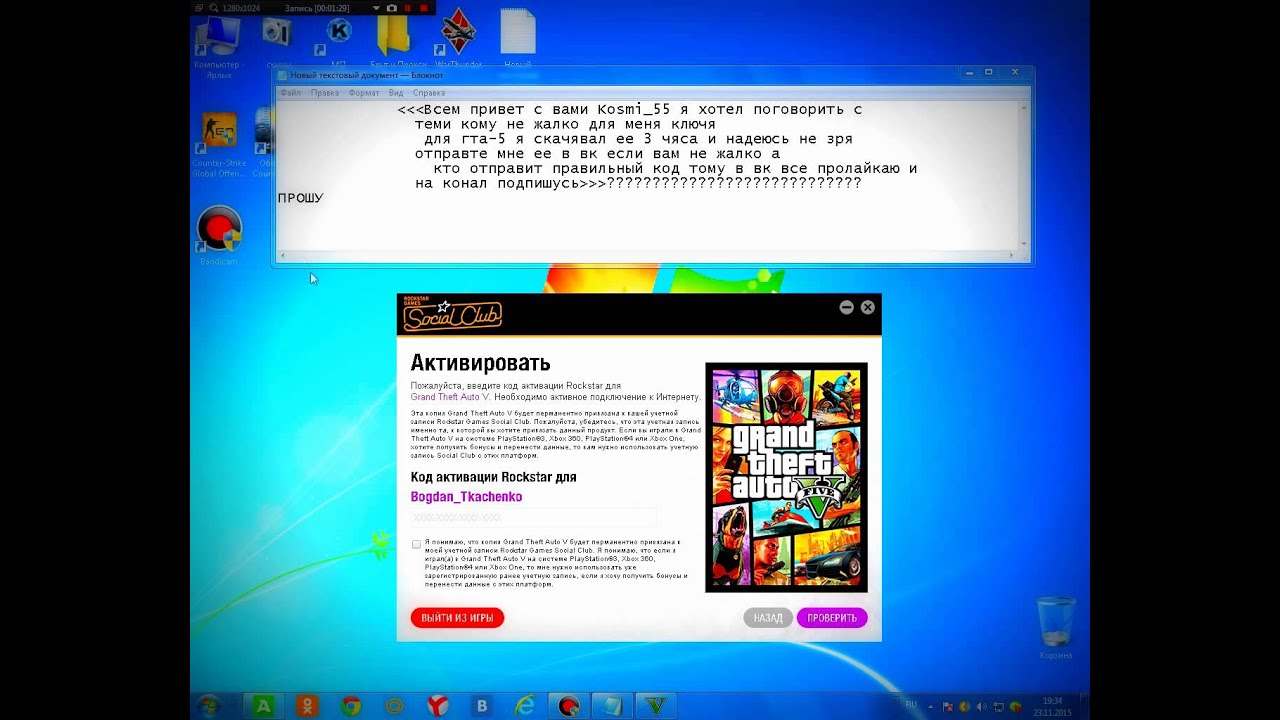Click Bandicam screenshot camera icon
Viewport: 1280px width, 720px height.
pos(391,7)
